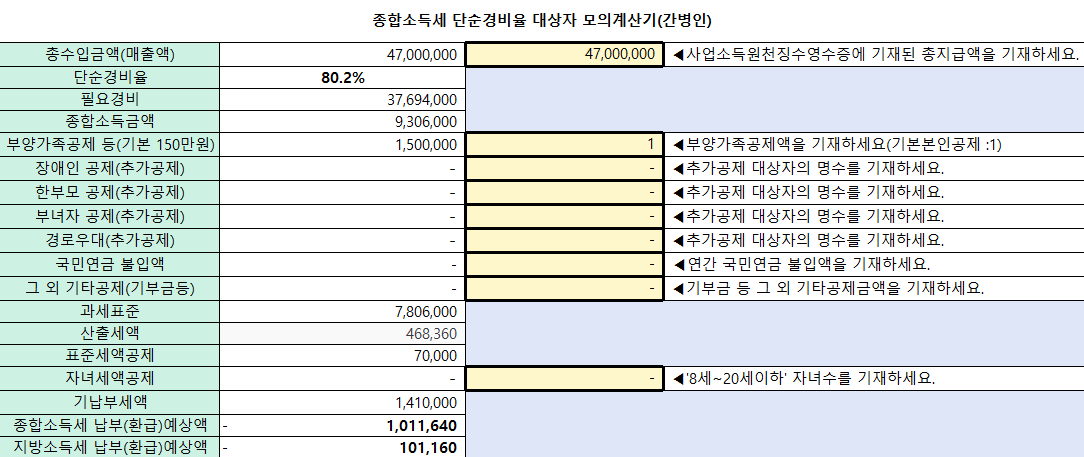Click the 1,410,000 prepaid tax value
Viewport: 1084px width, 457px height.
pyautogui.click(x=426, y=402)
